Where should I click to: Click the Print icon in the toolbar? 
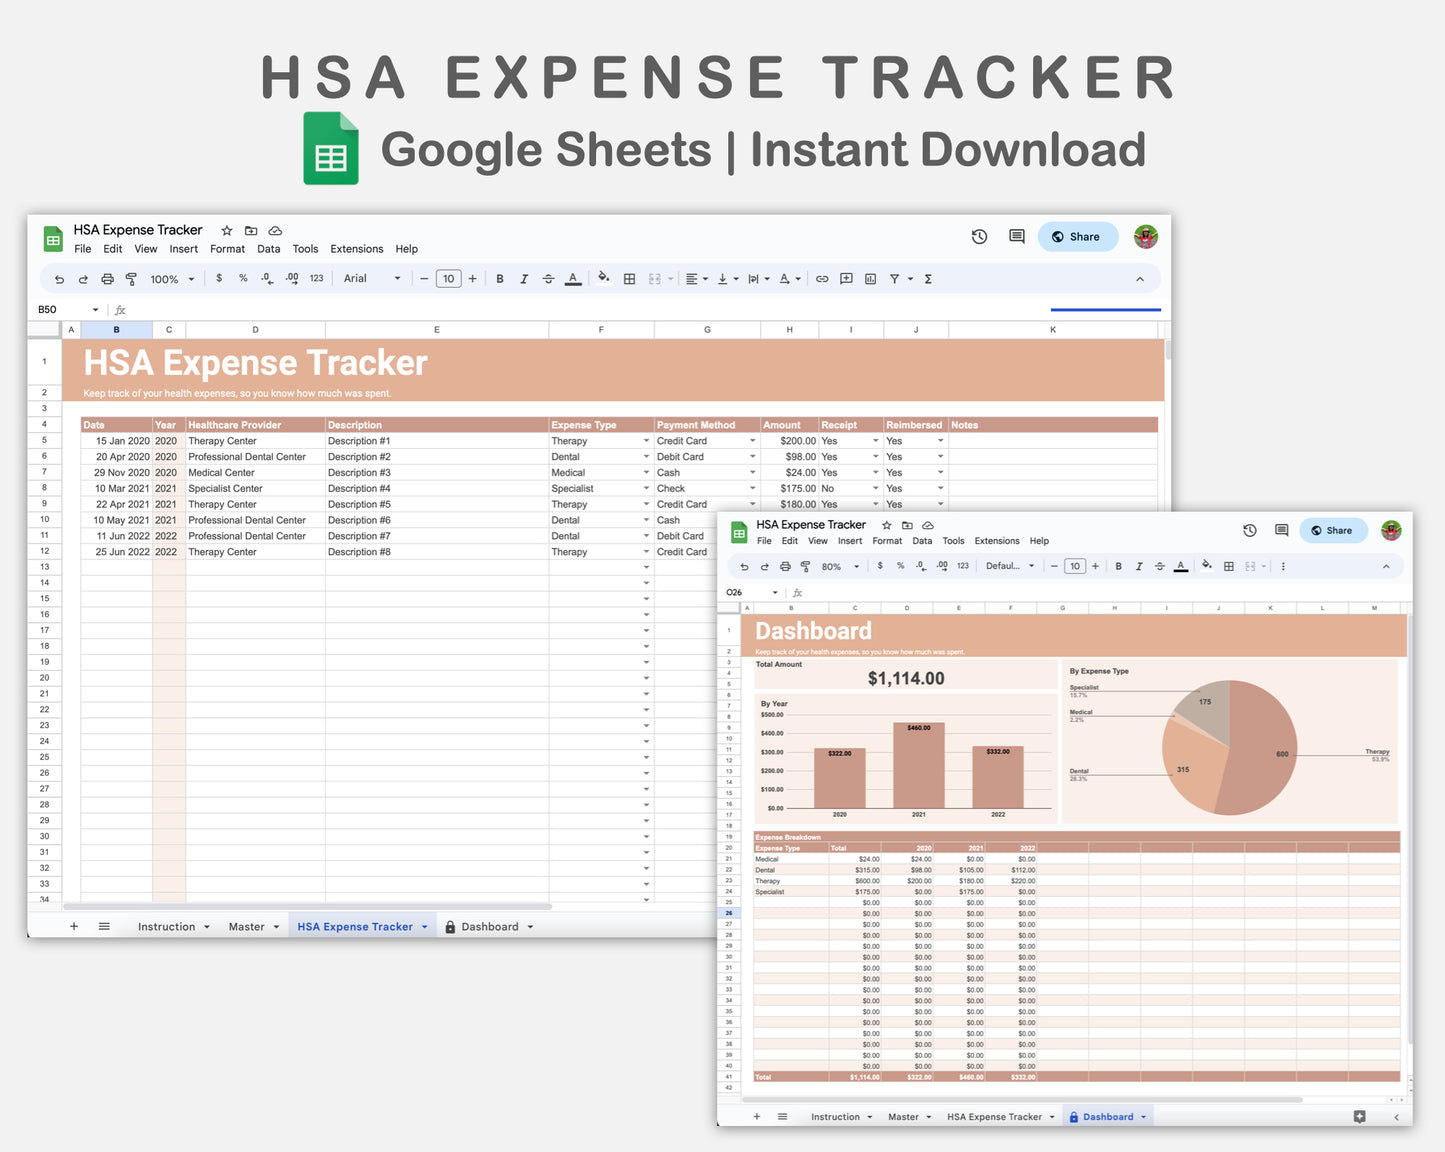[x=107, y=279]
